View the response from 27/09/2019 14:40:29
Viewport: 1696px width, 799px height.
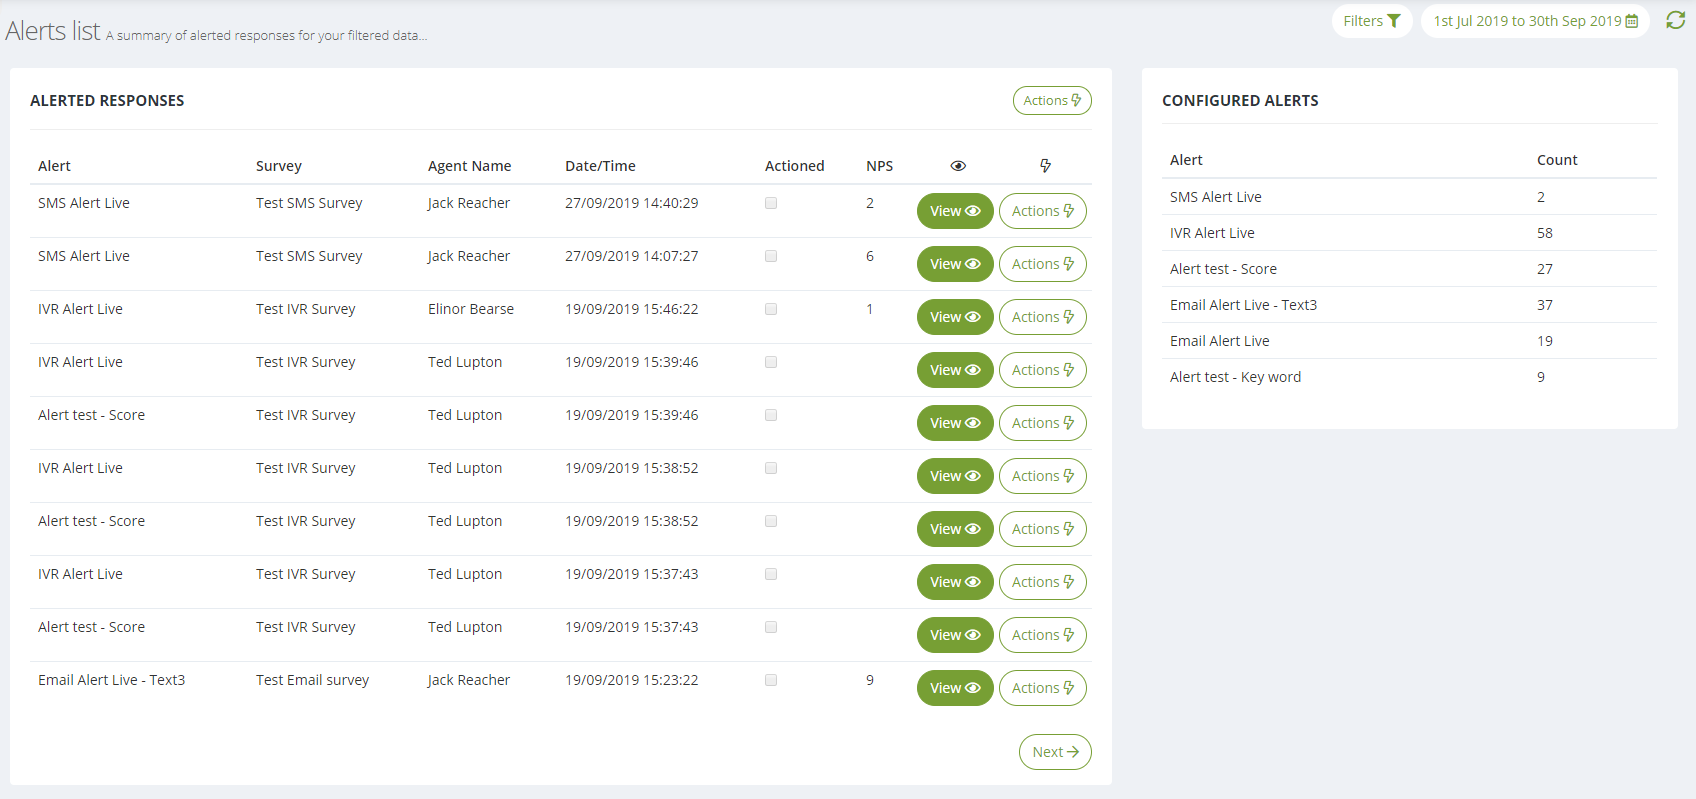[x=955, y=211]
